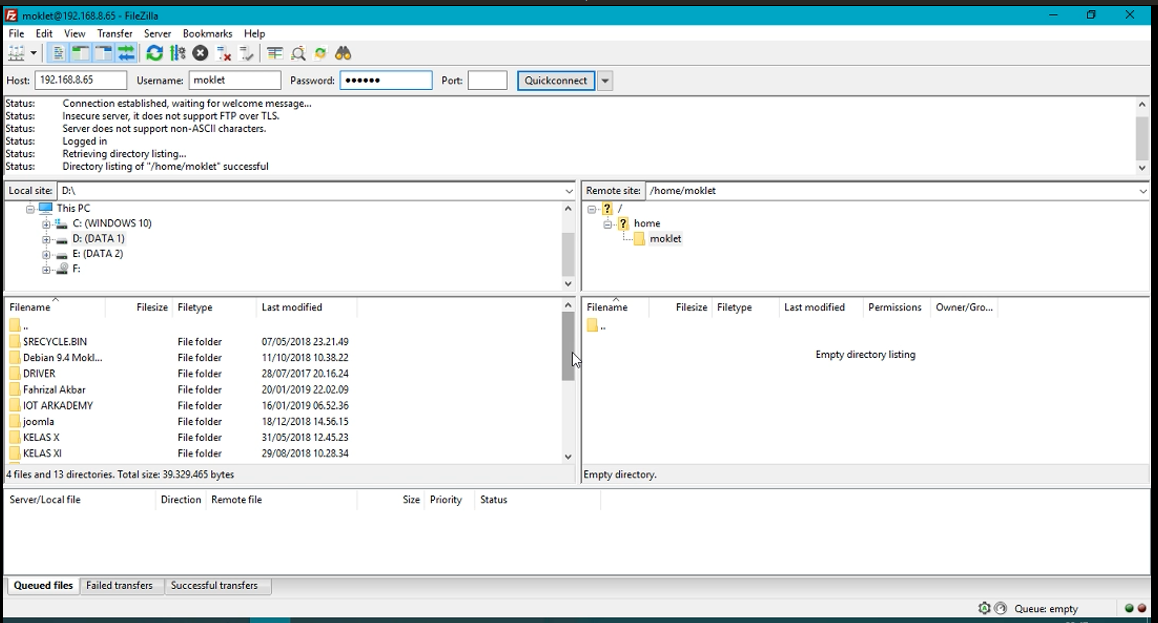Click the Refresh file lists icon
Image resolution: width=1158 pixels, height=623 pixels.
(x=154, y=53)
